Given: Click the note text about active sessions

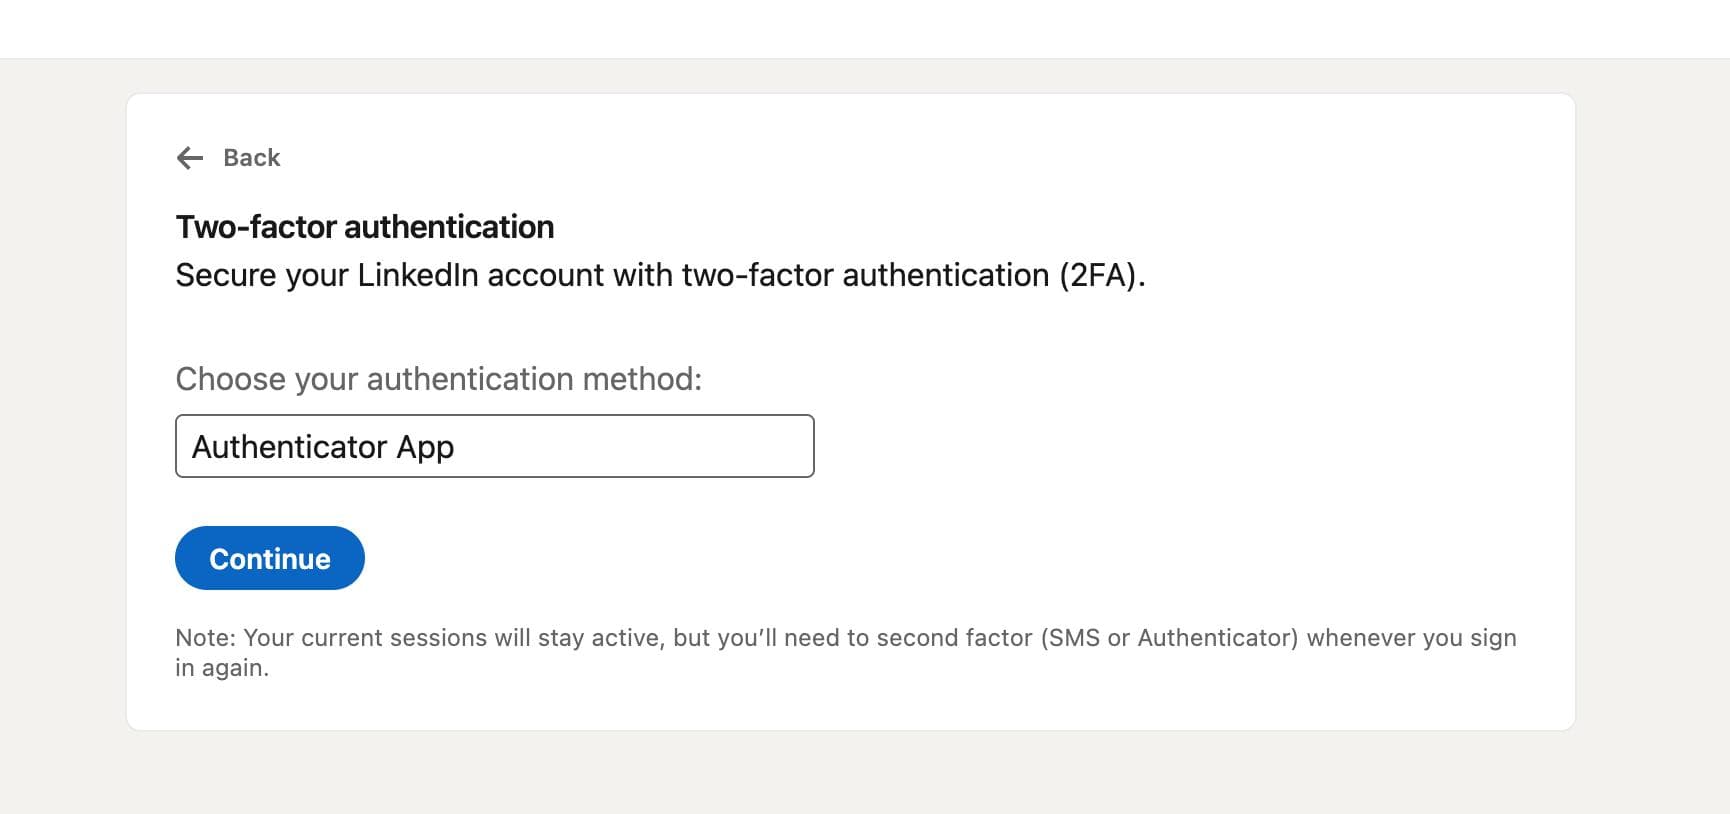Looking at the screenshot, I should [x=845, y=652].
